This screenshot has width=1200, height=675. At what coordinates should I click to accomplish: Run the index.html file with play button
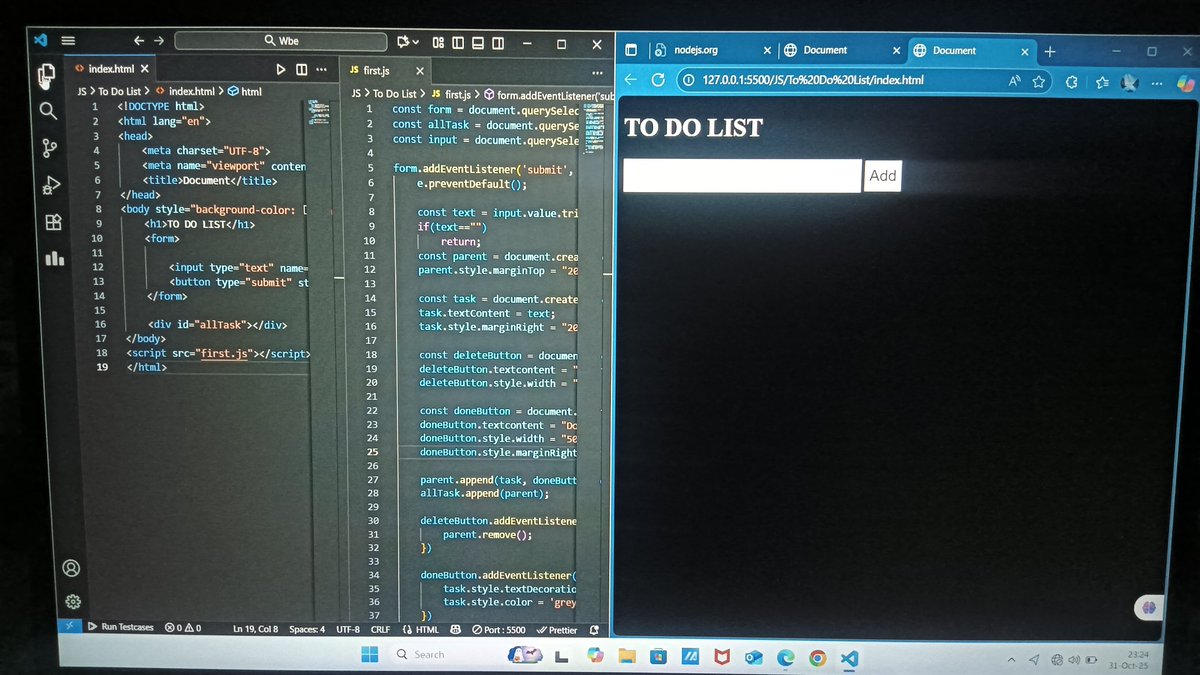pyautogui.click(x=281, y=69)
